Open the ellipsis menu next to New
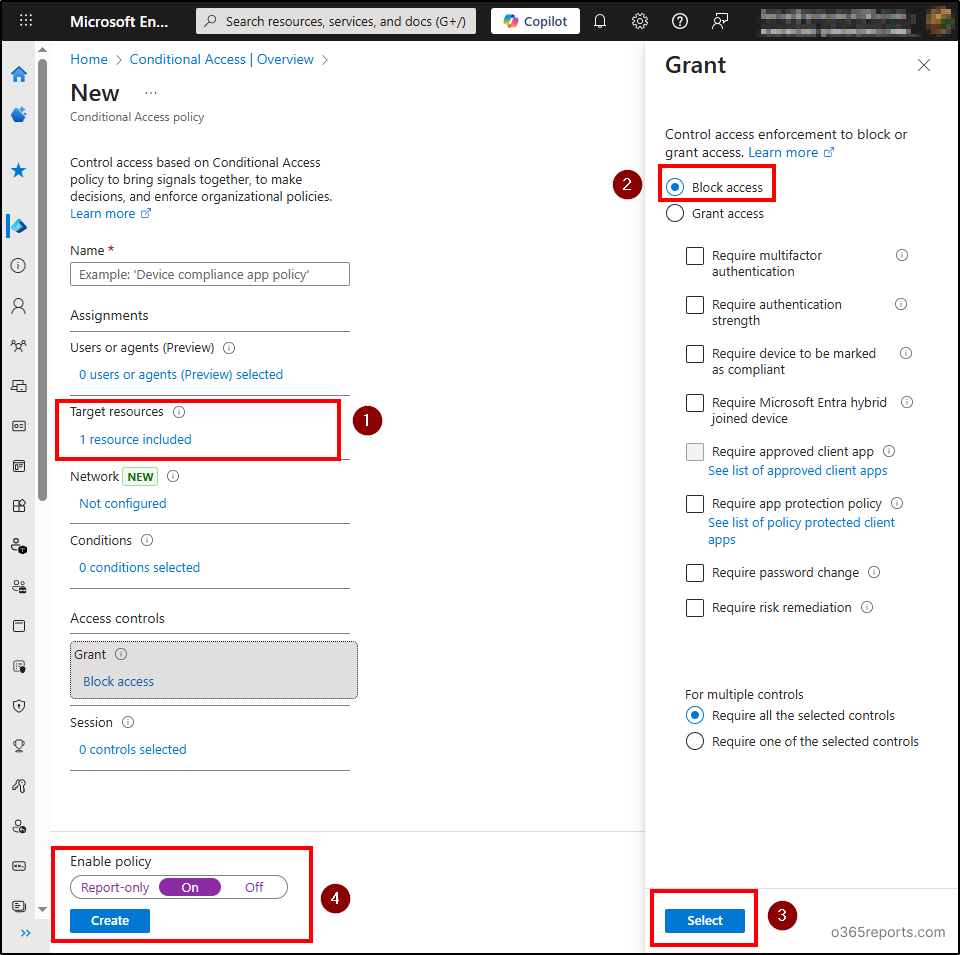Viewport: 960px width, 955px height. [150, 91]
